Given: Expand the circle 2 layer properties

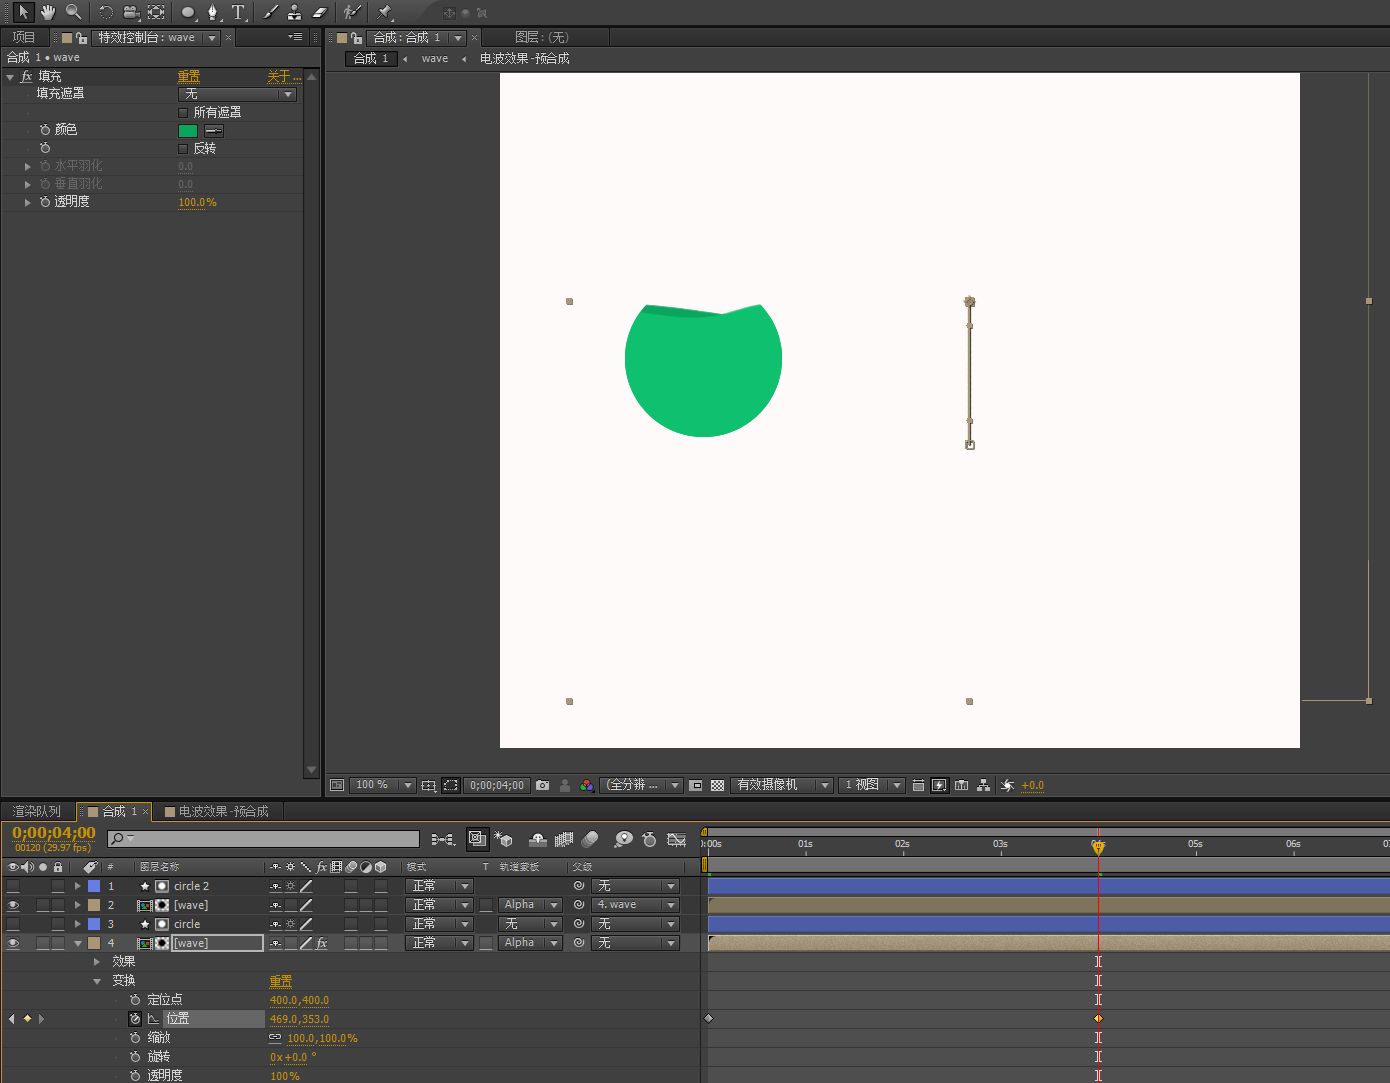Looking at the screenshot, I should [x=77, y=886].
